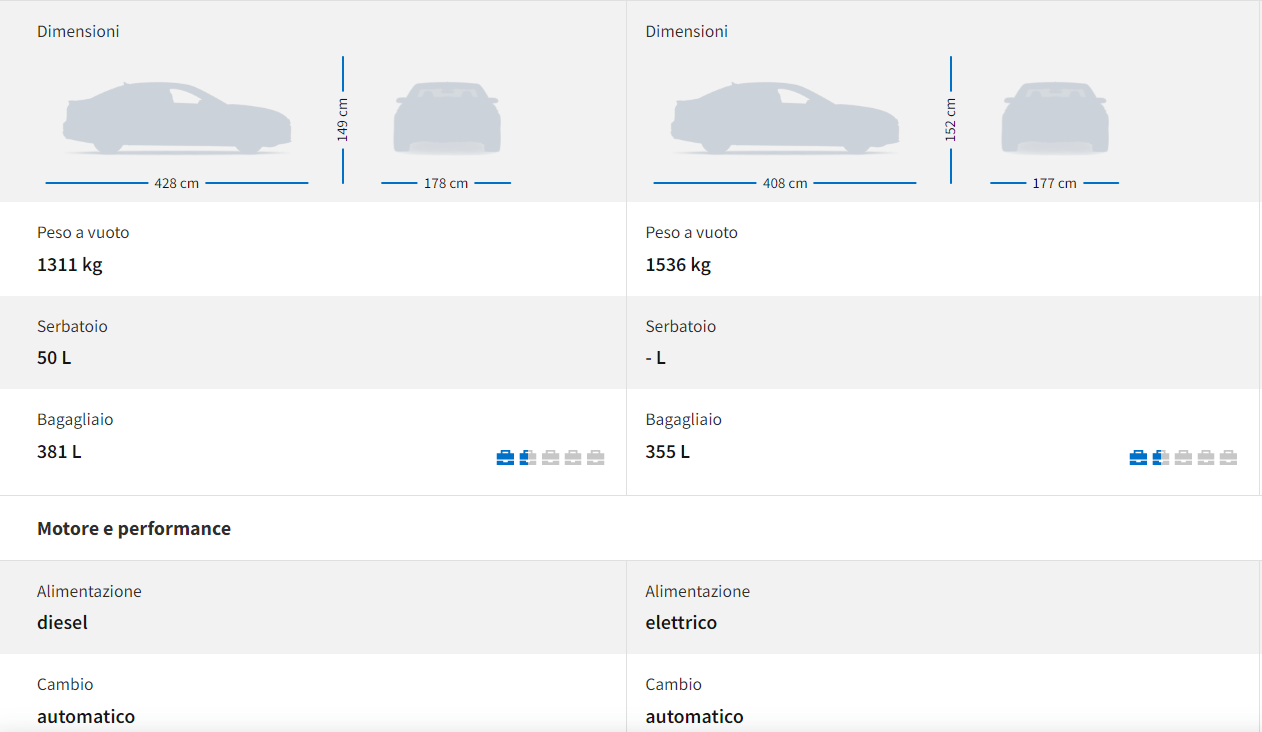Click the half-filled suitcase icon beside 355 L
The image size is (1262, 732).
click(1160, 458)
